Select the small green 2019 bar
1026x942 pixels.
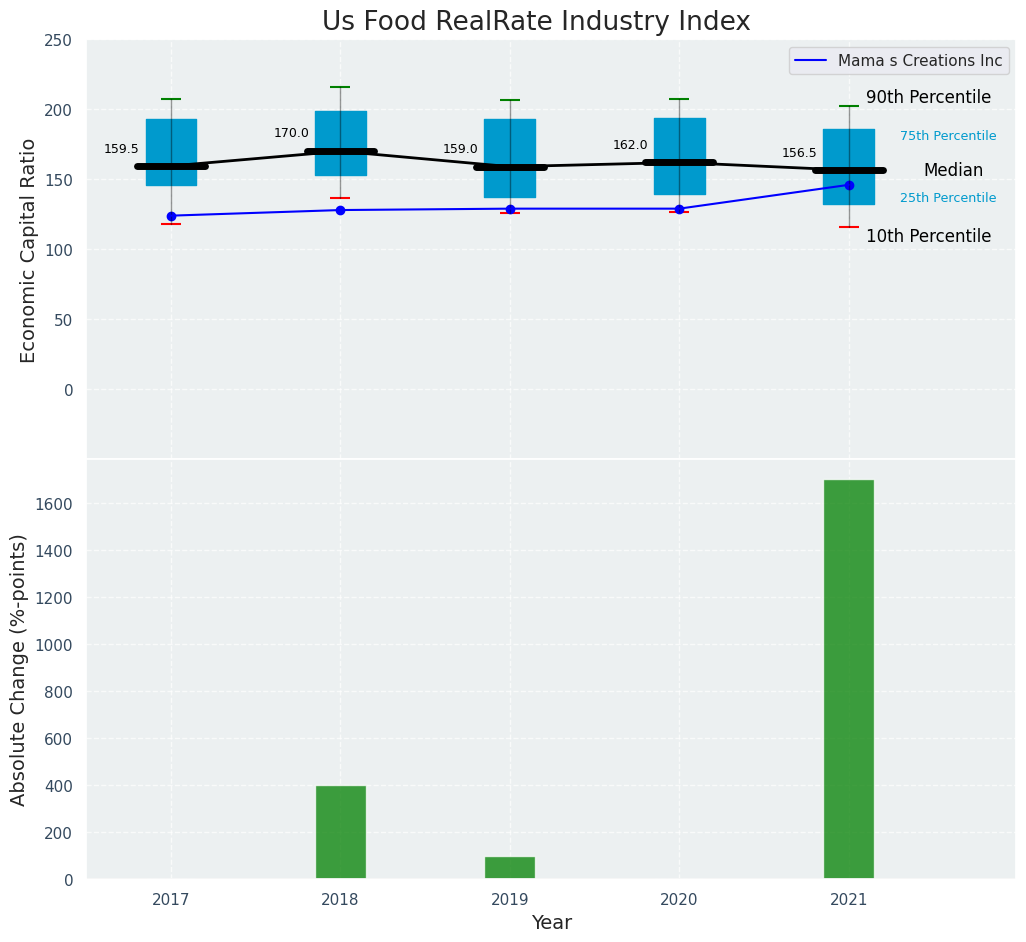tap(510, 868)
